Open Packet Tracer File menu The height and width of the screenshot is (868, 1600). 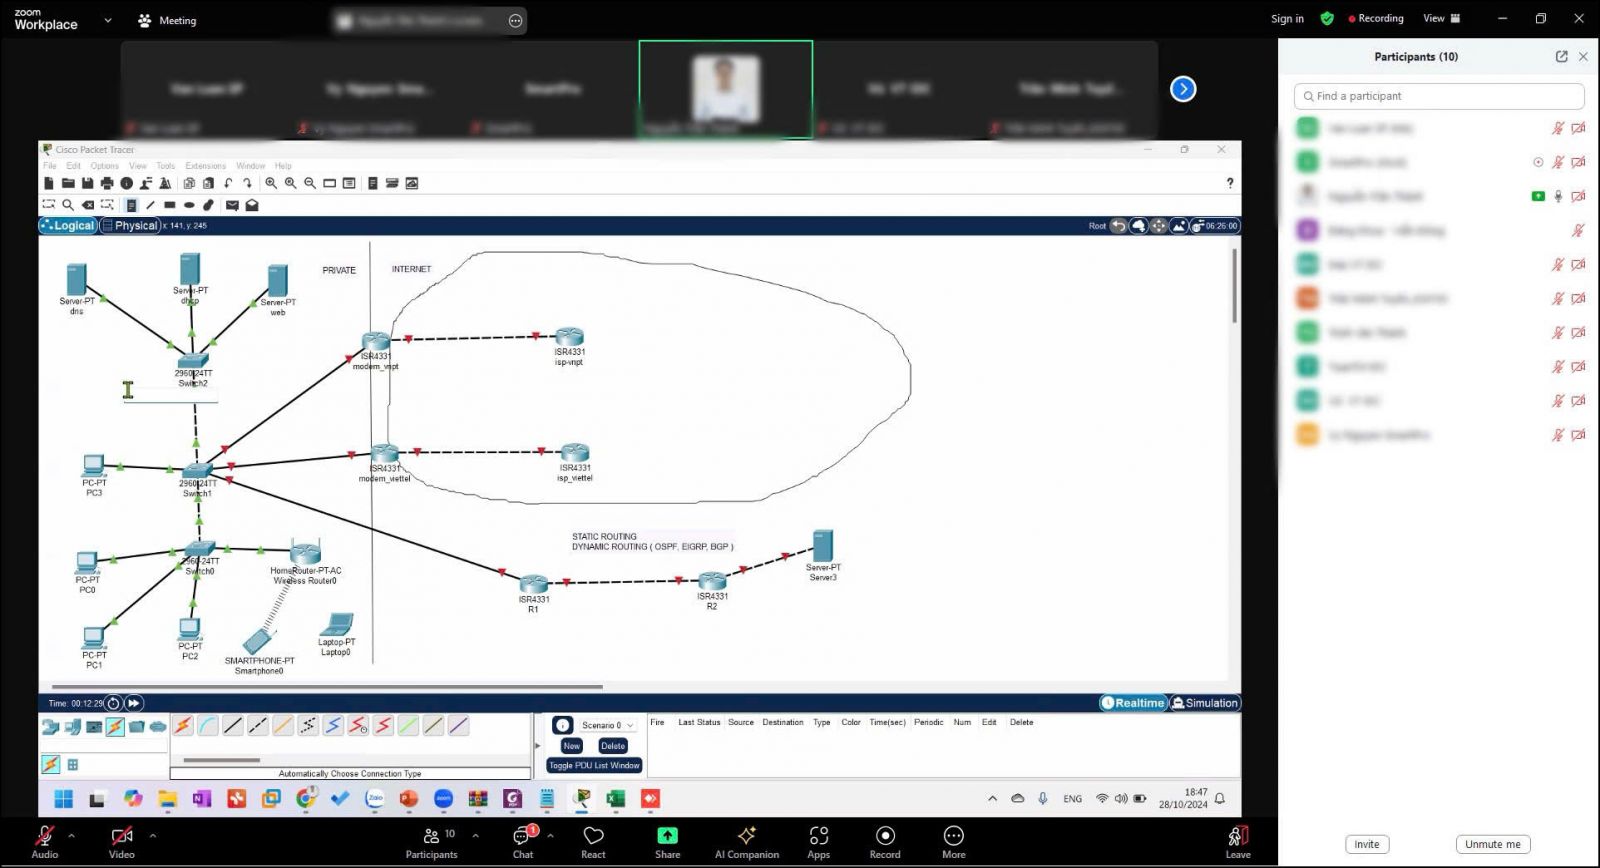pyautogui.click(x=50, y=166)
